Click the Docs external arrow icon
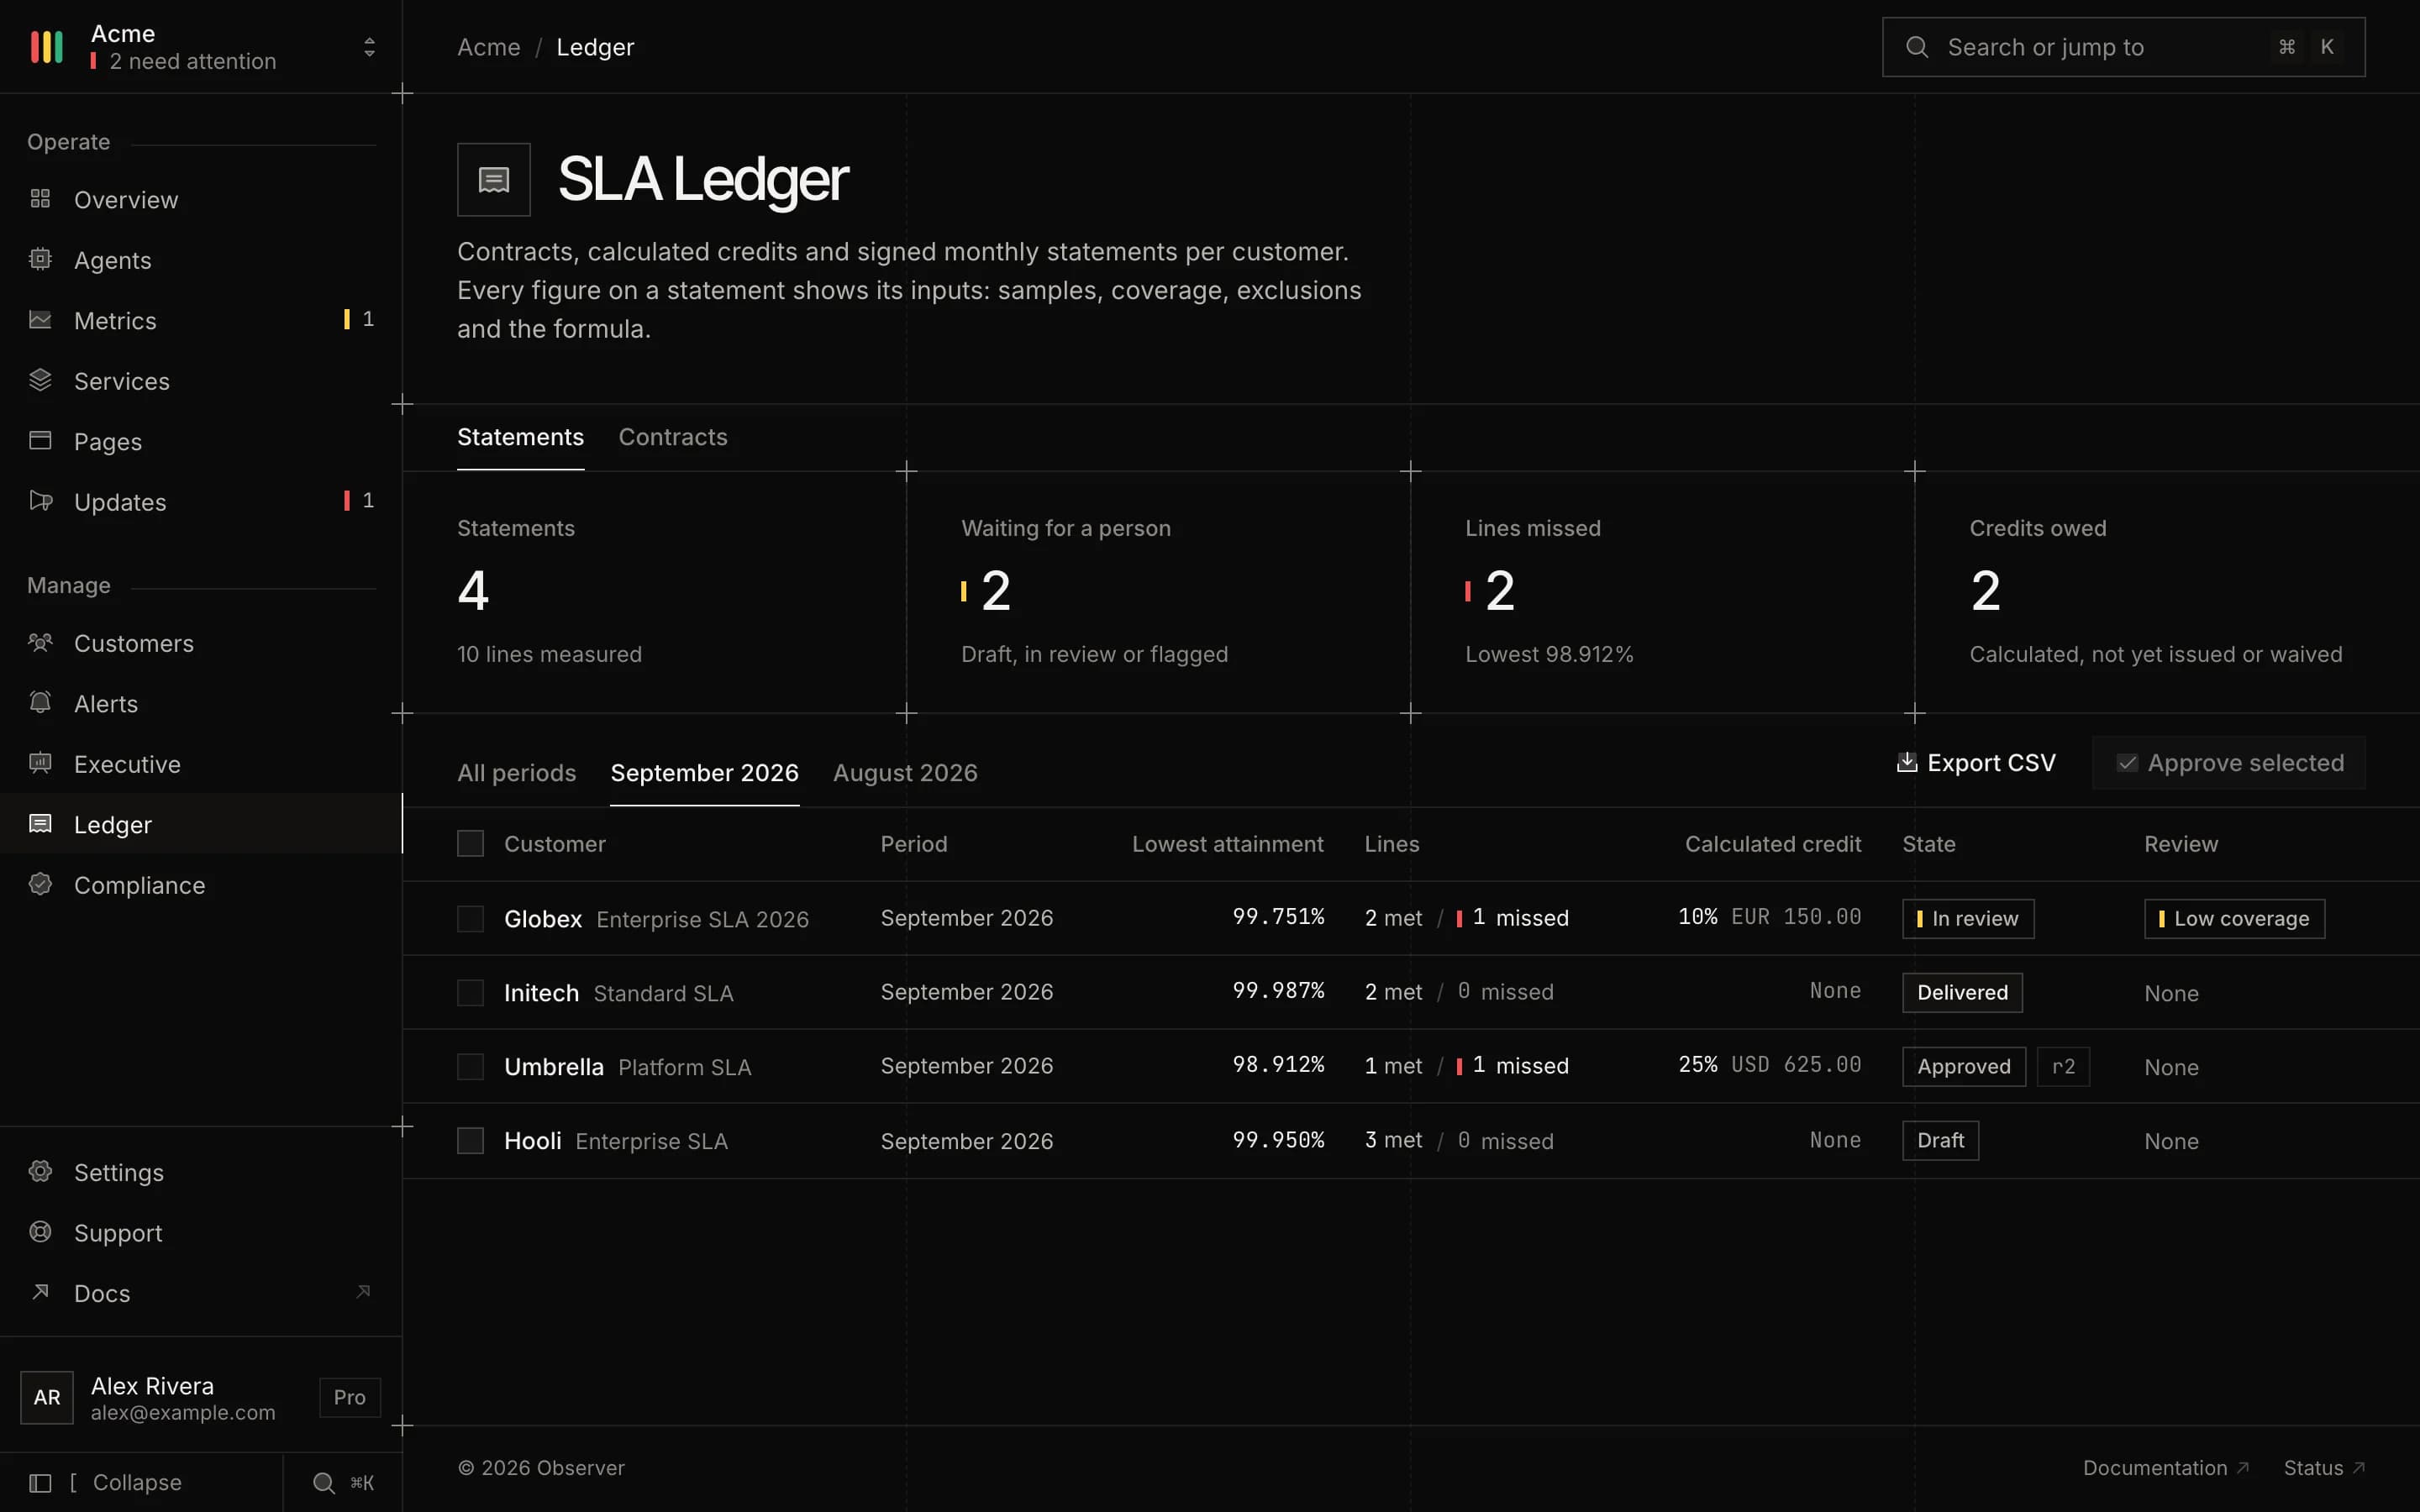Image resolution: width=2420 pixels, height=1512 pixels. point(40,1292)
